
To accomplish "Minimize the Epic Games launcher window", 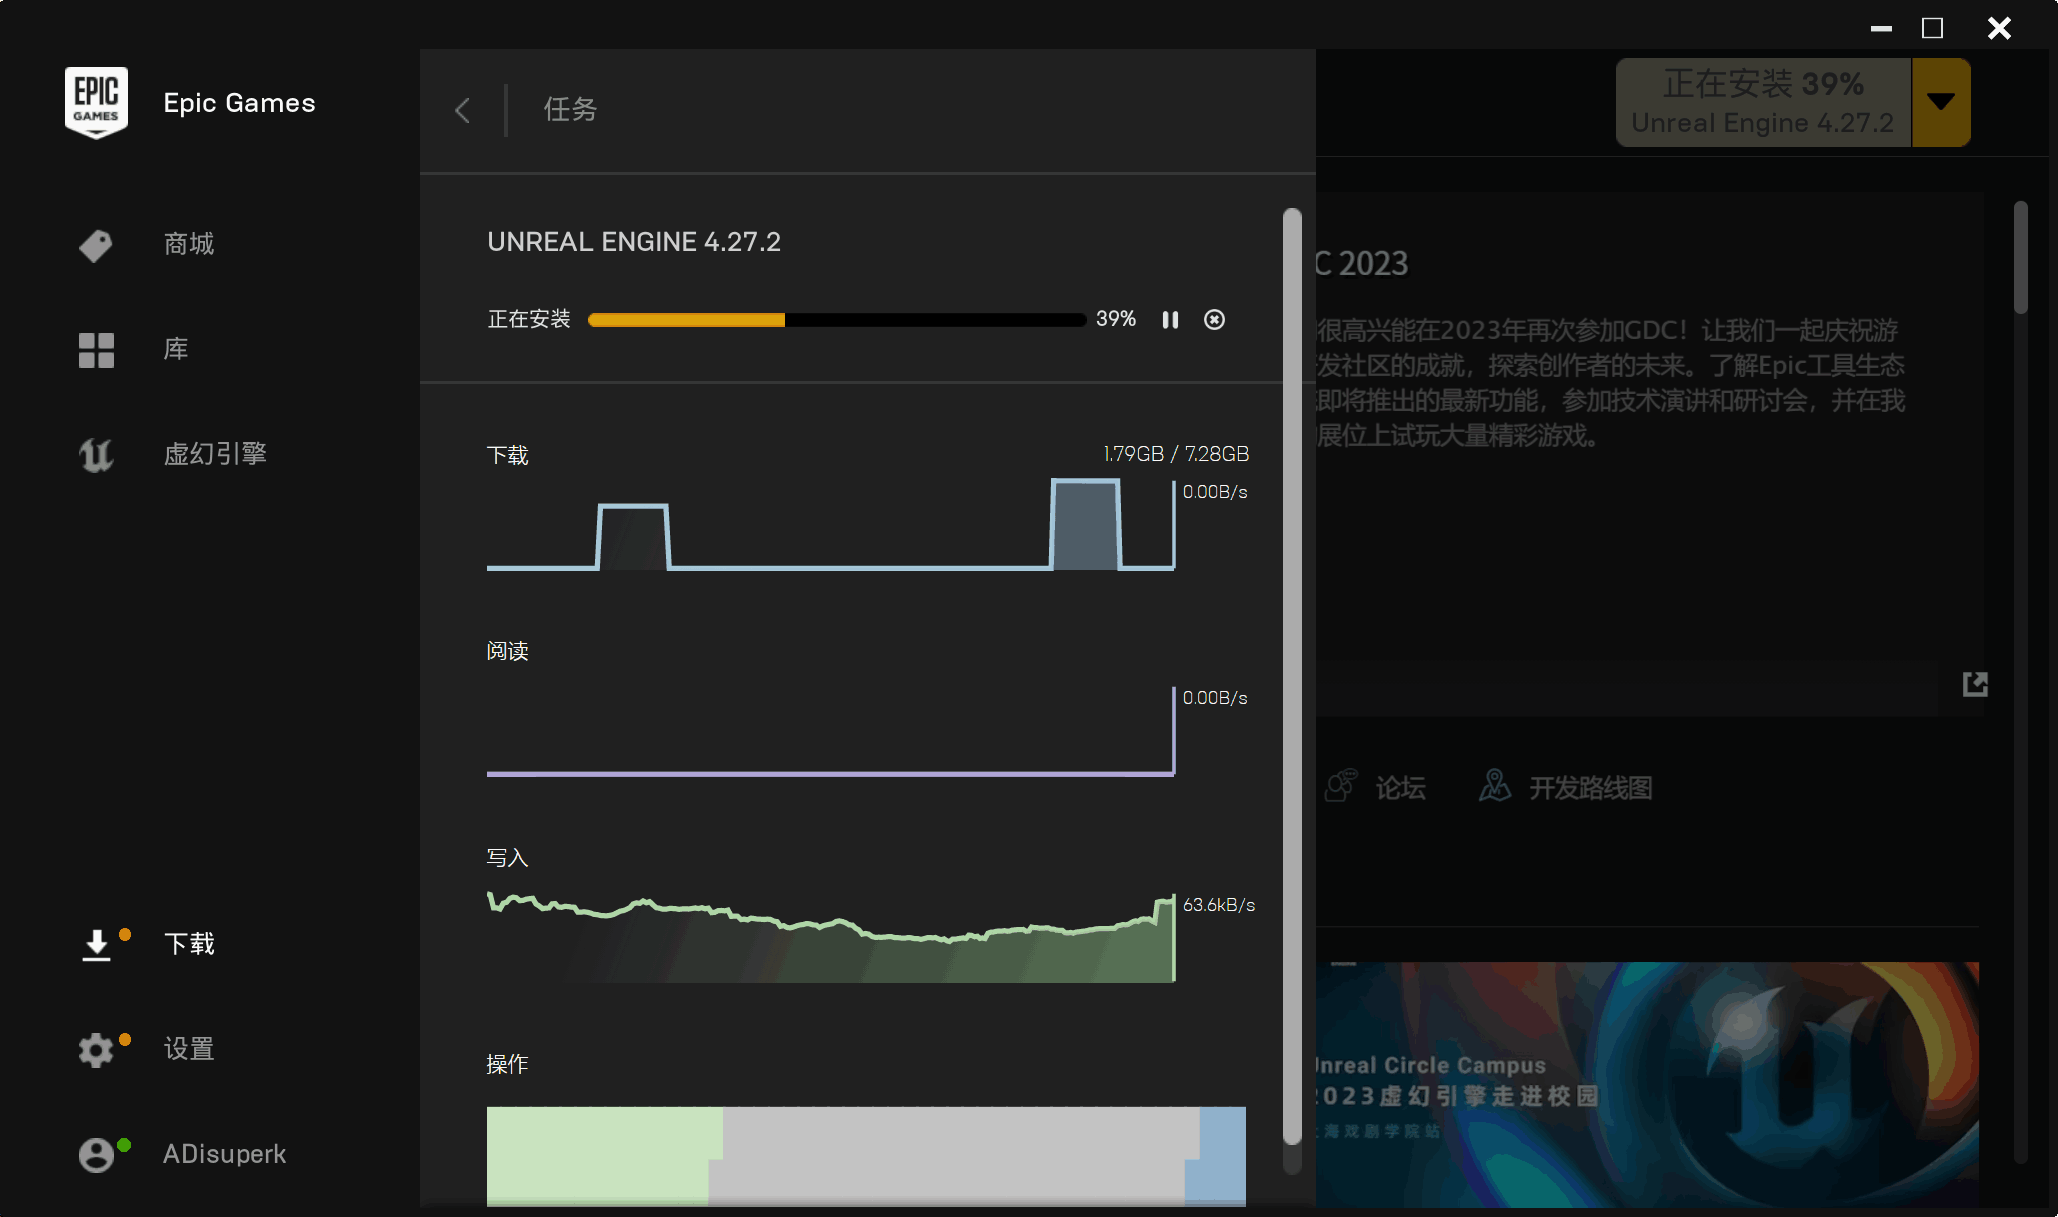I will 1881,29.
